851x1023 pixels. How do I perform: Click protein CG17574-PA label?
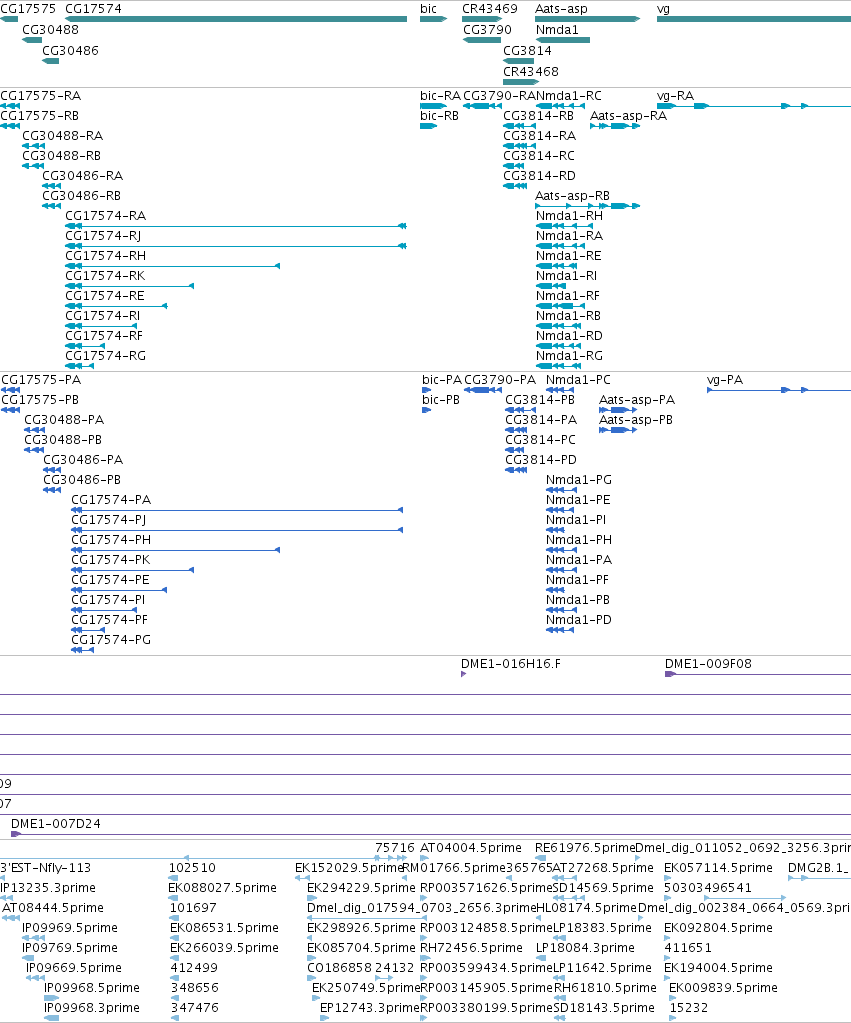tap(111, 500)
